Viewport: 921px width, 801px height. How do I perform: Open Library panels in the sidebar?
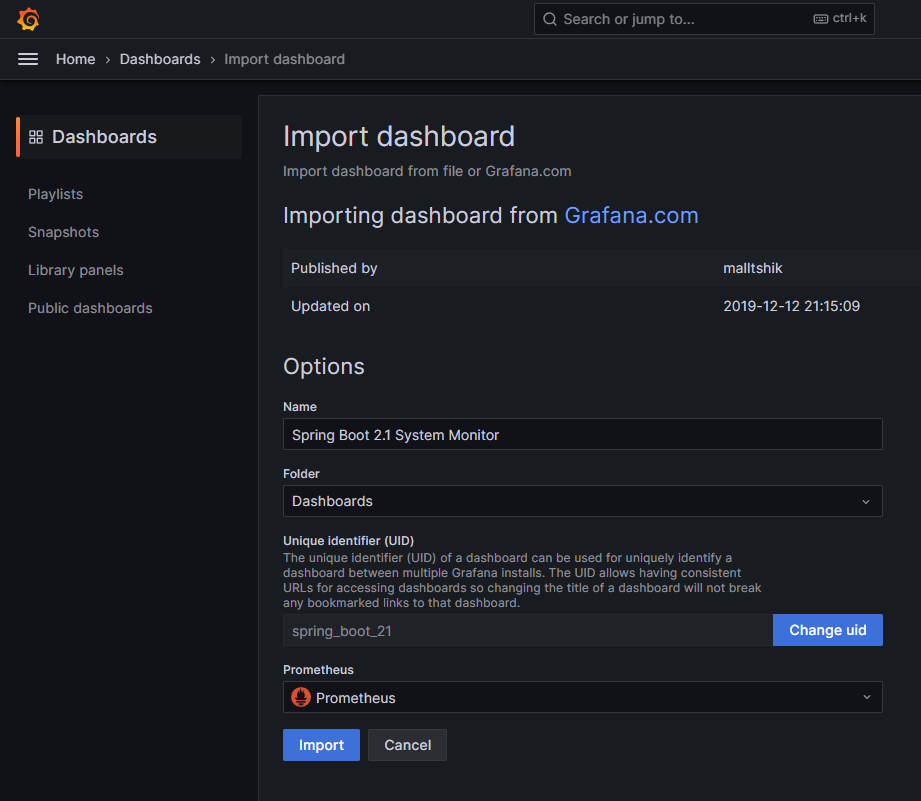click(76, 270)
